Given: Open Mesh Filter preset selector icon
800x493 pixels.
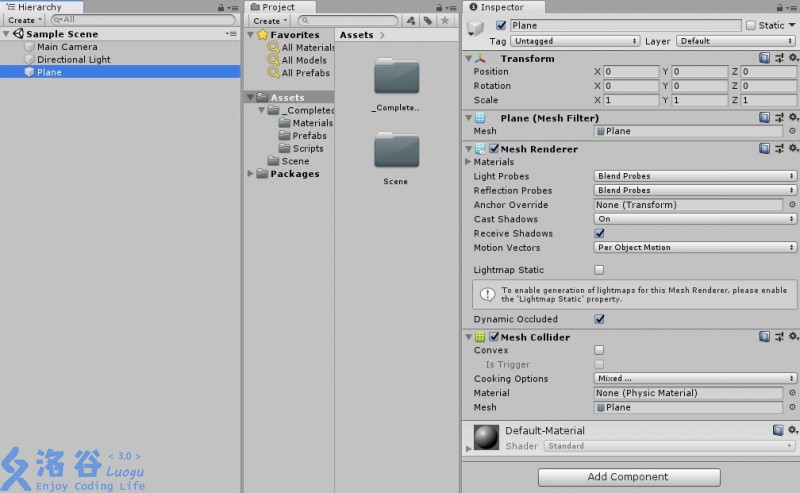Looking at the screenshot, I should click(779, 118).
